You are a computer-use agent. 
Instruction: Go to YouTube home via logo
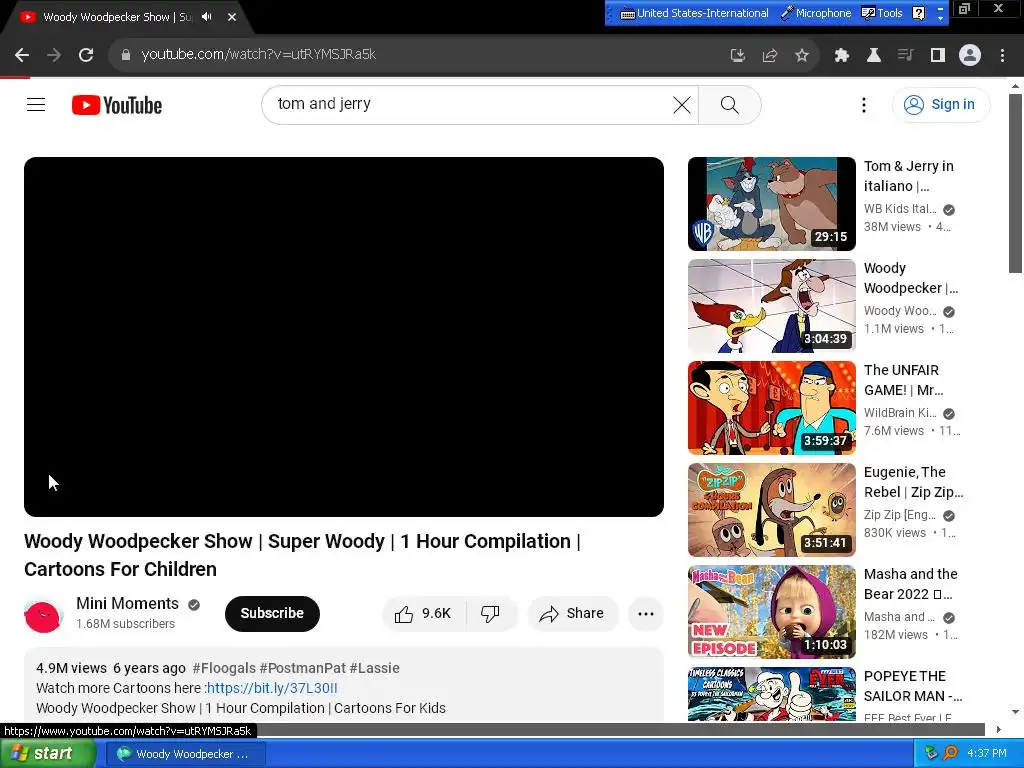coord(117,105)
